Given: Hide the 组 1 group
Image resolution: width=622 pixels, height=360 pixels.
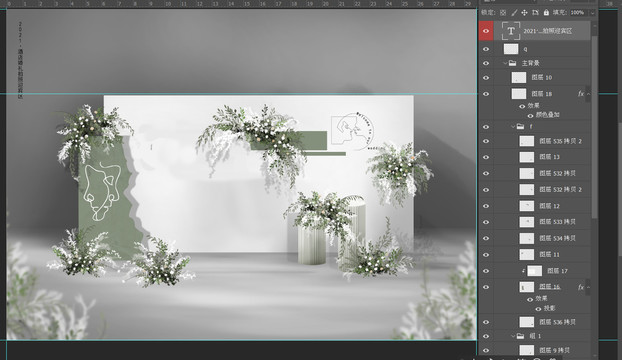Looking at the screenshot, I should (486, 336).
